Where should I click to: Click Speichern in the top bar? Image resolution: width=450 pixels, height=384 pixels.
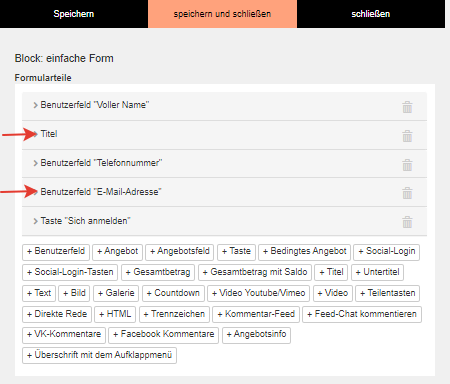point(74,14)
